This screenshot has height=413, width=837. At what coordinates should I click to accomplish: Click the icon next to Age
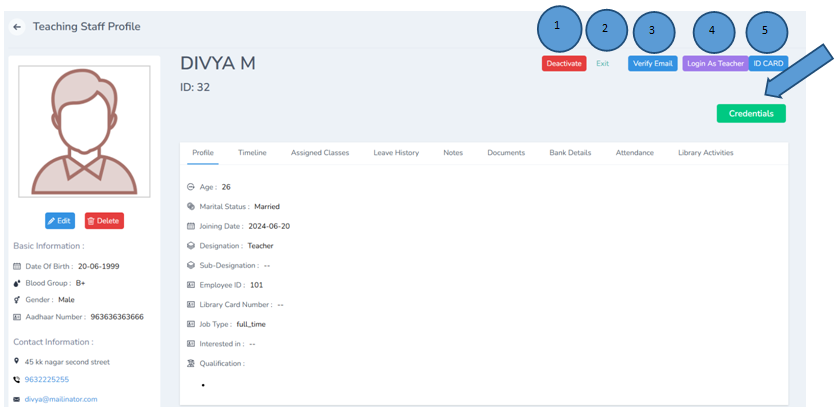point(191,187)
